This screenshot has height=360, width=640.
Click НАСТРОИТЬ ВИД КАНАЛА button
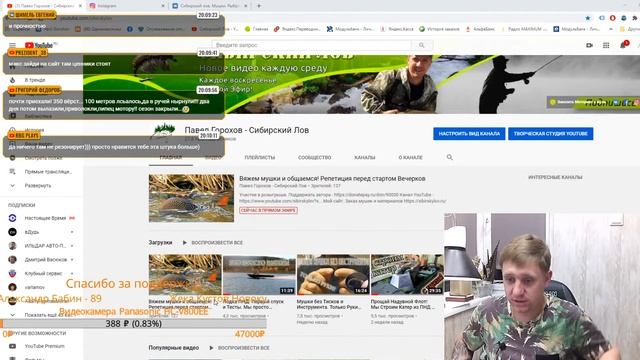(469, 133)
